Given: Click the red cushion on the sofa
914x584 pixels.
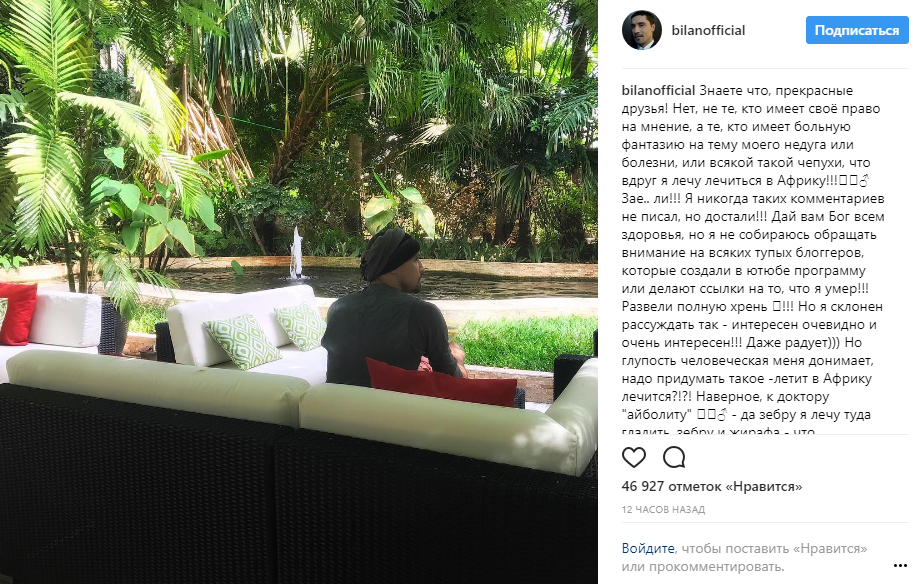Looking at the screenshot, I should [441, 382].
